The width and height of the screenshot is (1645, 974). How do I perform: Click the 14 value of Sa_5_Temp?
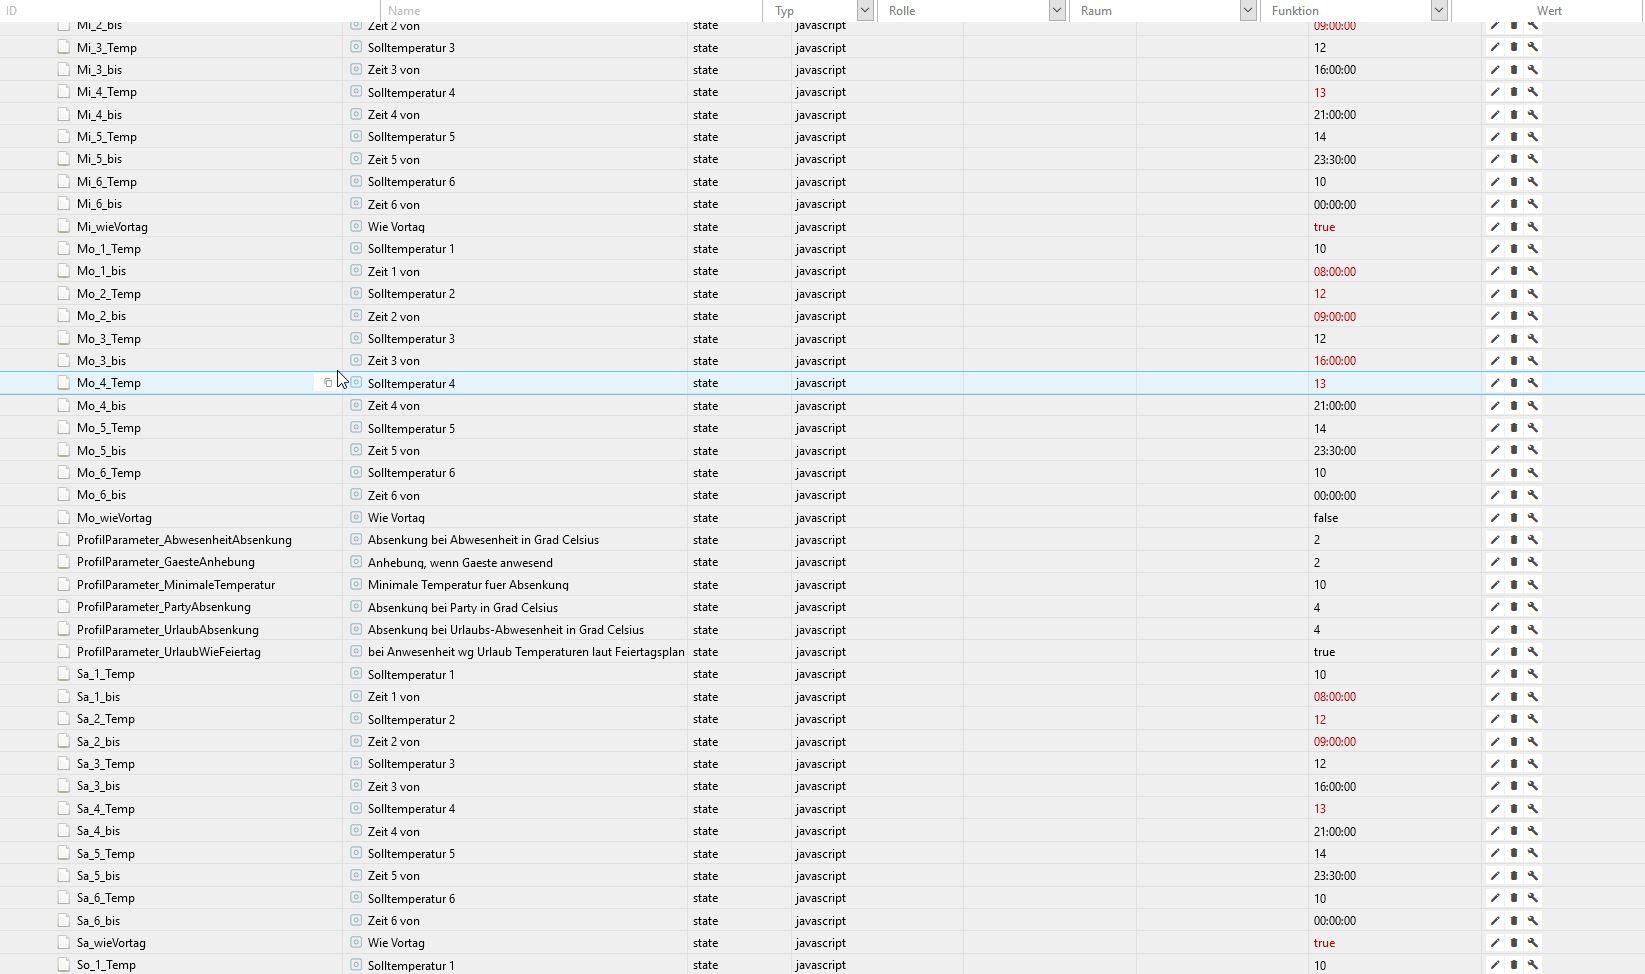click(1320, 854)
